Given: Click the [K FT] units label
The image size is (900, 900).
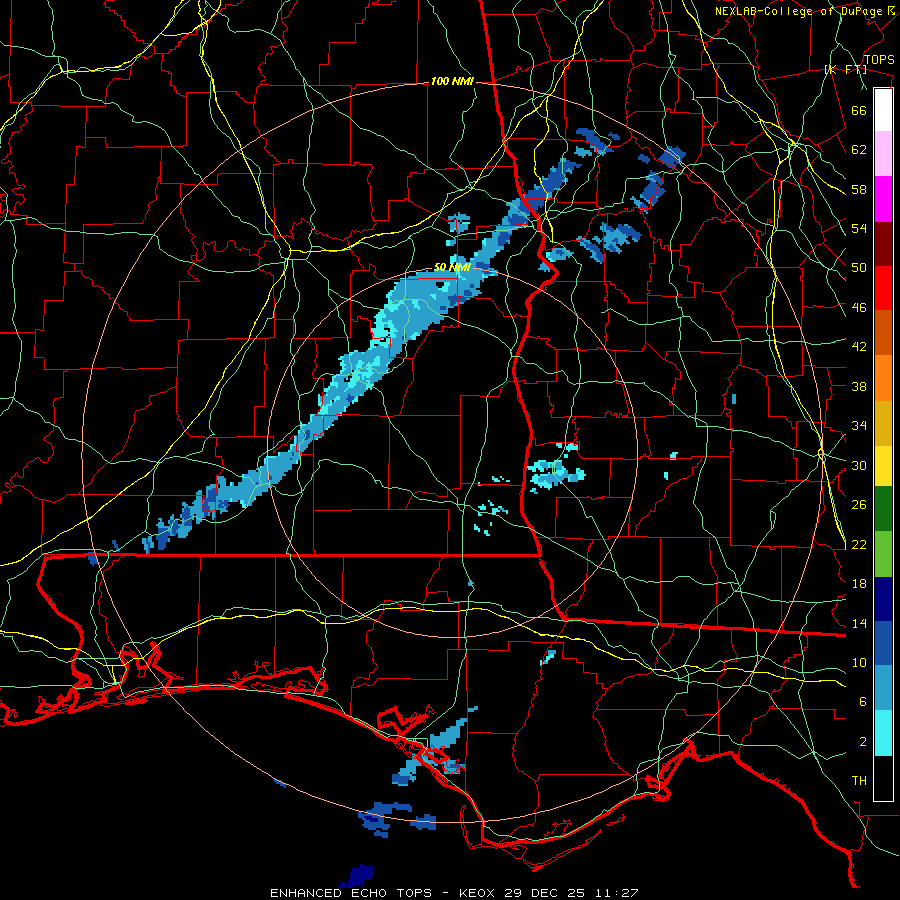Looking at the screenshot, I should pos(845,69).
